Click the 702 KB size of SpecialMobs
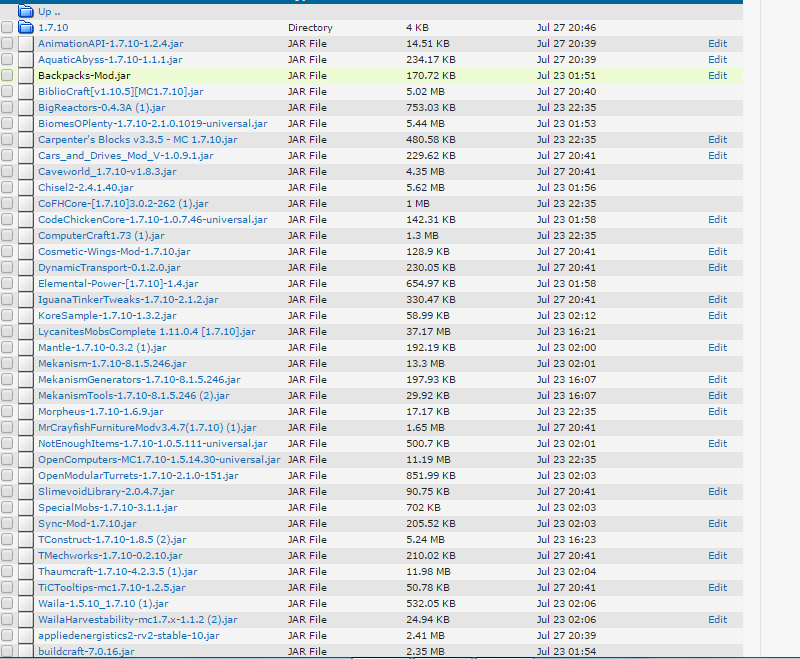The height and width of the screenshot is (659, 800). [423, 508]
